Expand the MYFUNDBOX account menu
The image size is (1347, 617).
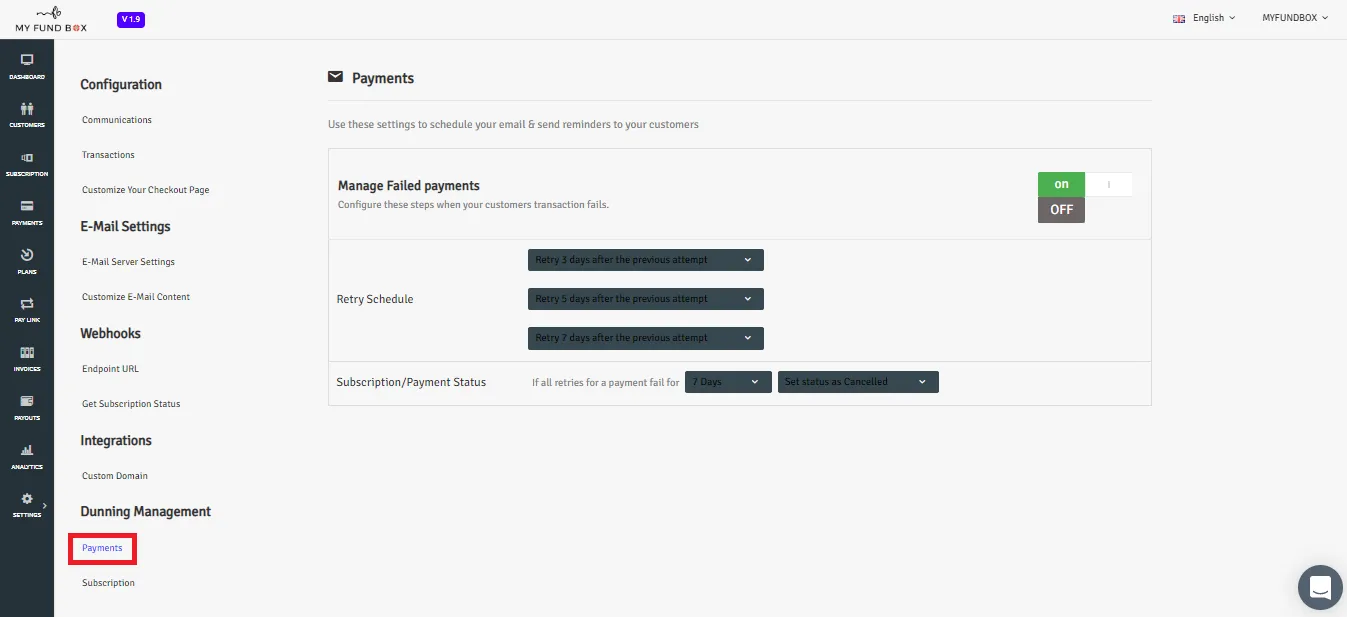(1295, 18)
